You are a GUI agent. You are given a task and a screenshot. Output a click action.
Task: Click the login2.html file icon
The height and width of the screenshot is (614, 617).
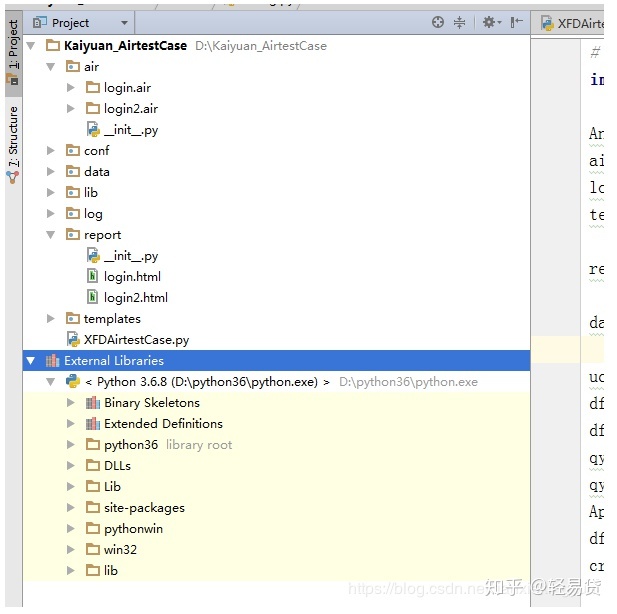(x=92, y=297)
